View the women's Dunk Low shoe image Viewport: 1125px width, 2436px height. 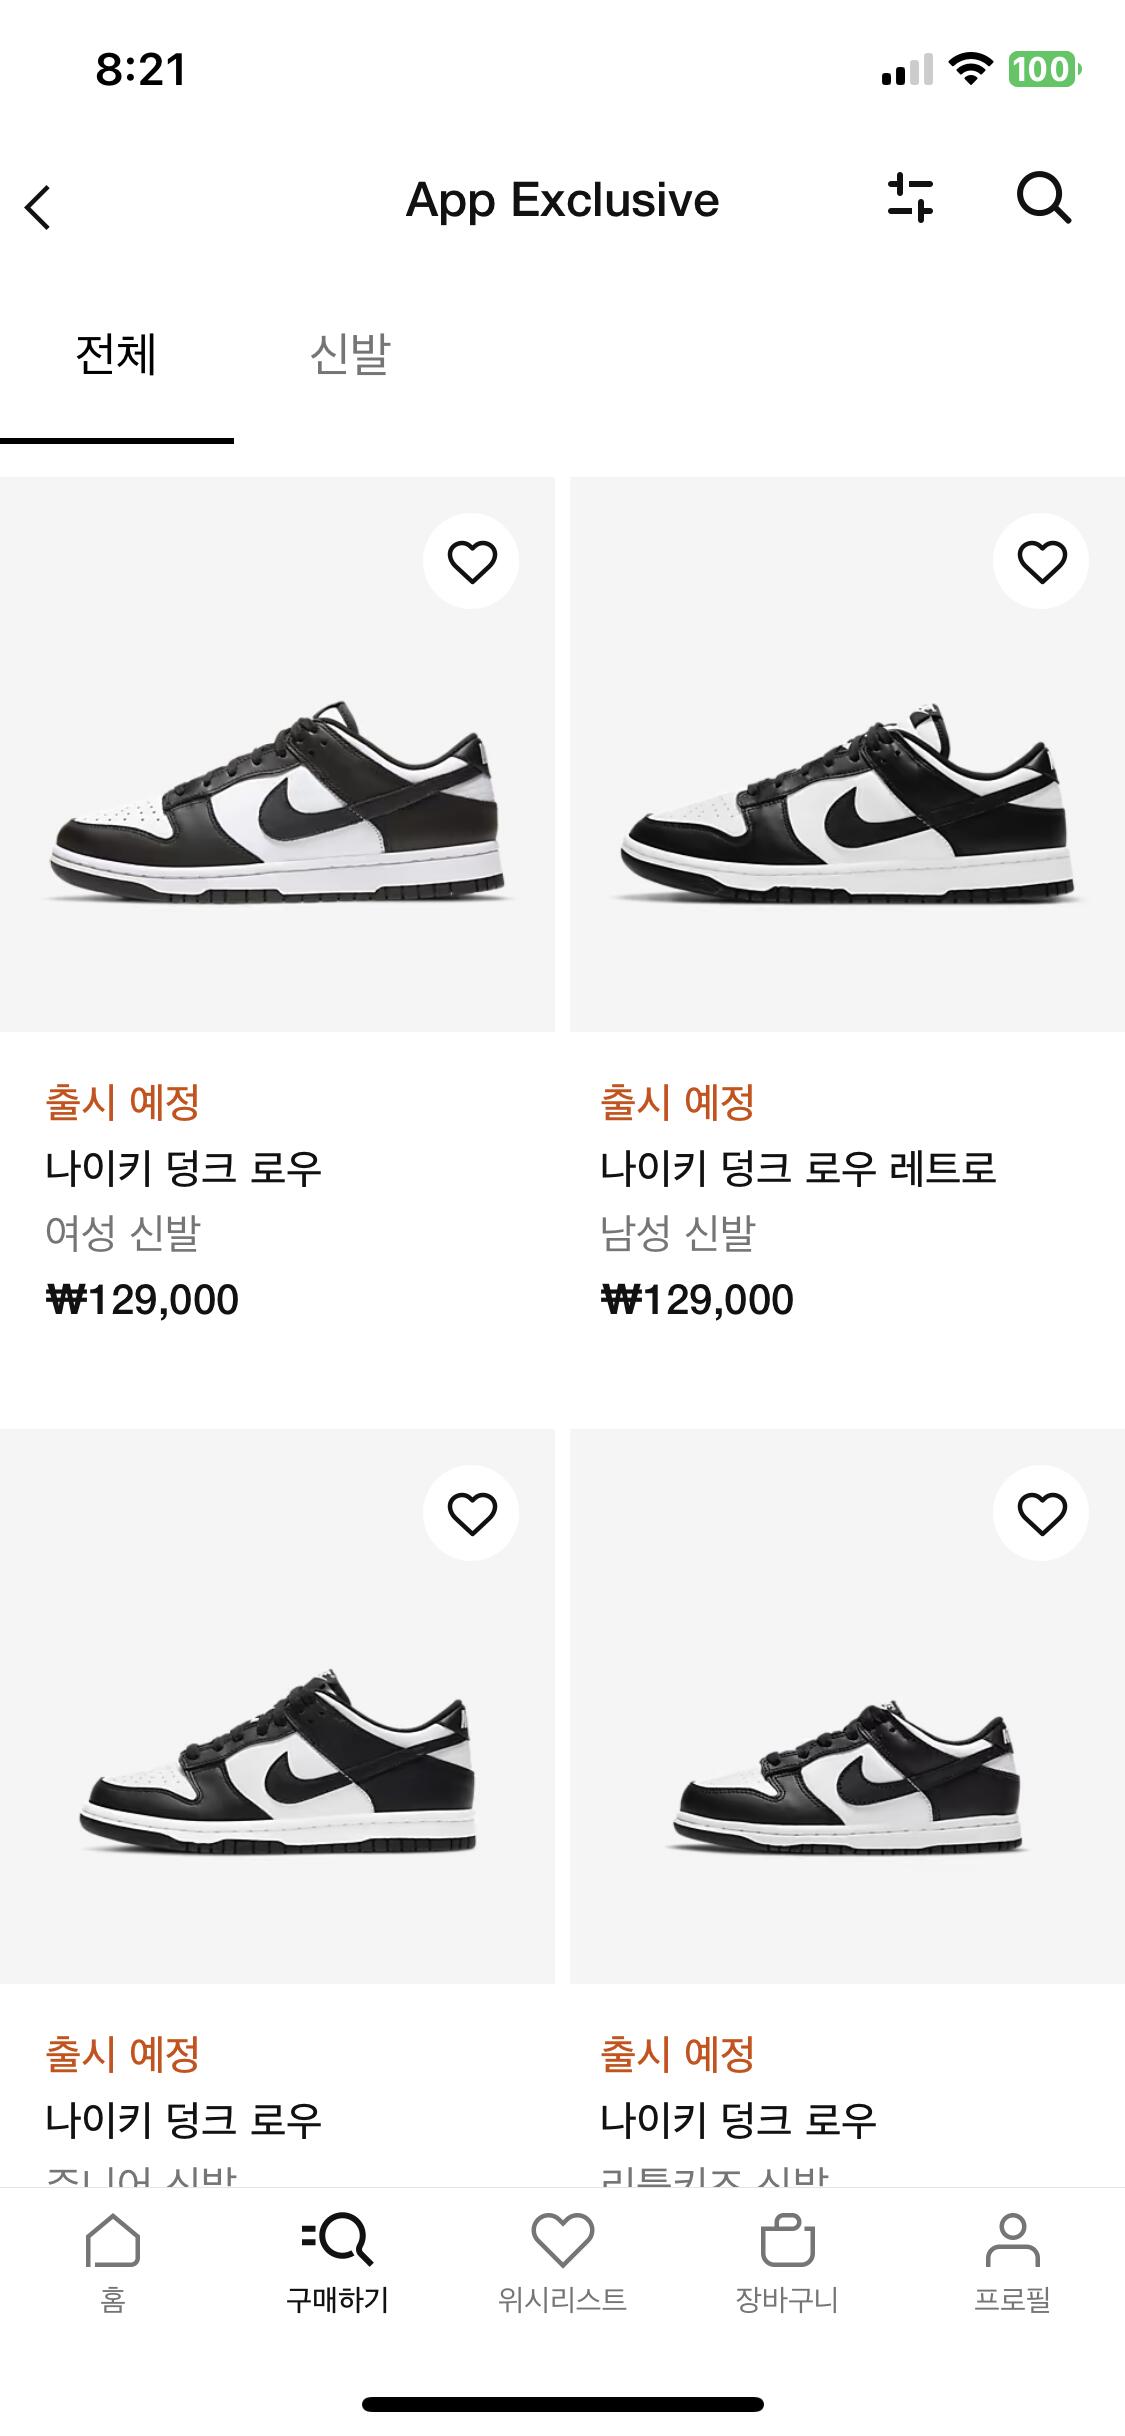click(277, 800)
